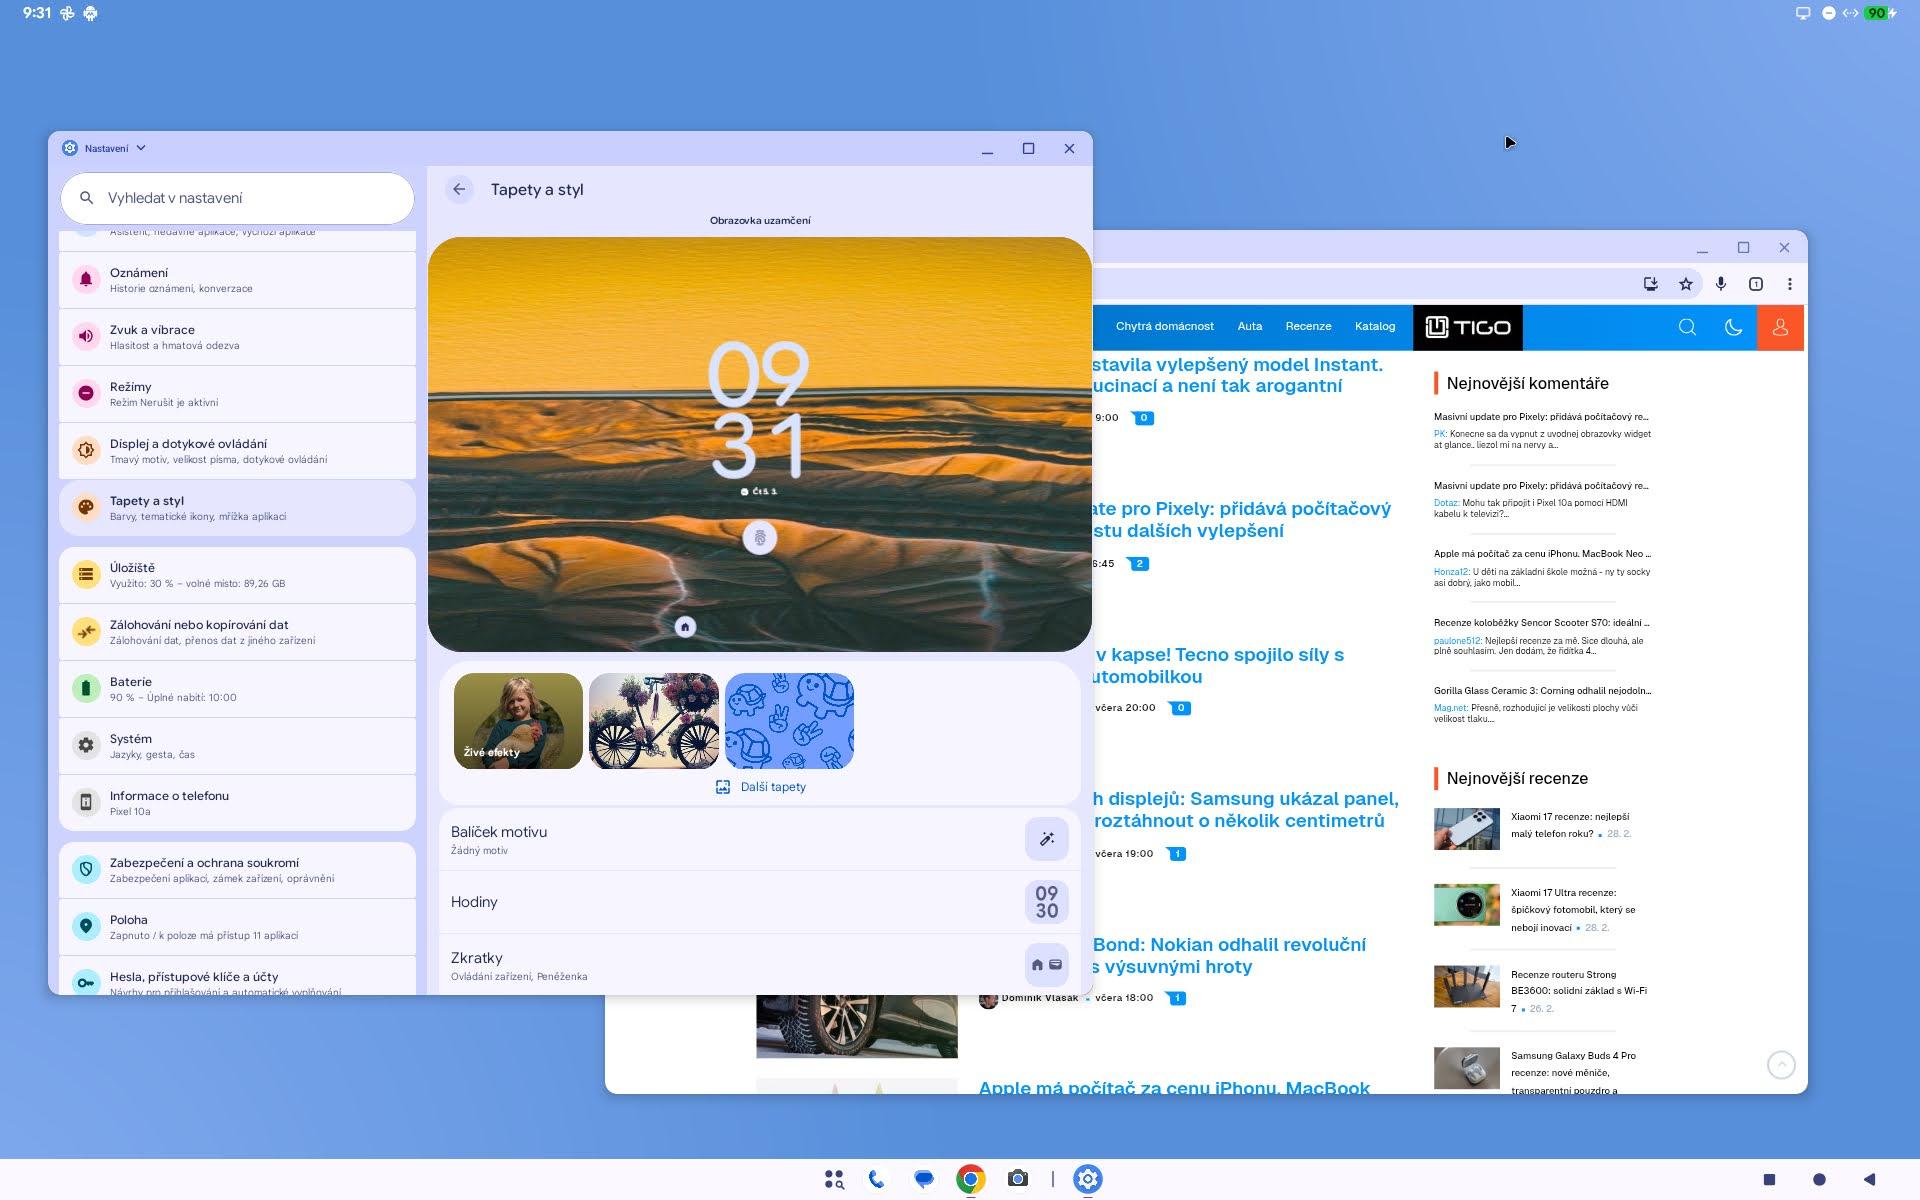Image resolution: width=1920 pixels, height=1200 pixels.
Task: Click the TIGO site search magnifier
Action: click(x=1687, y=327)
